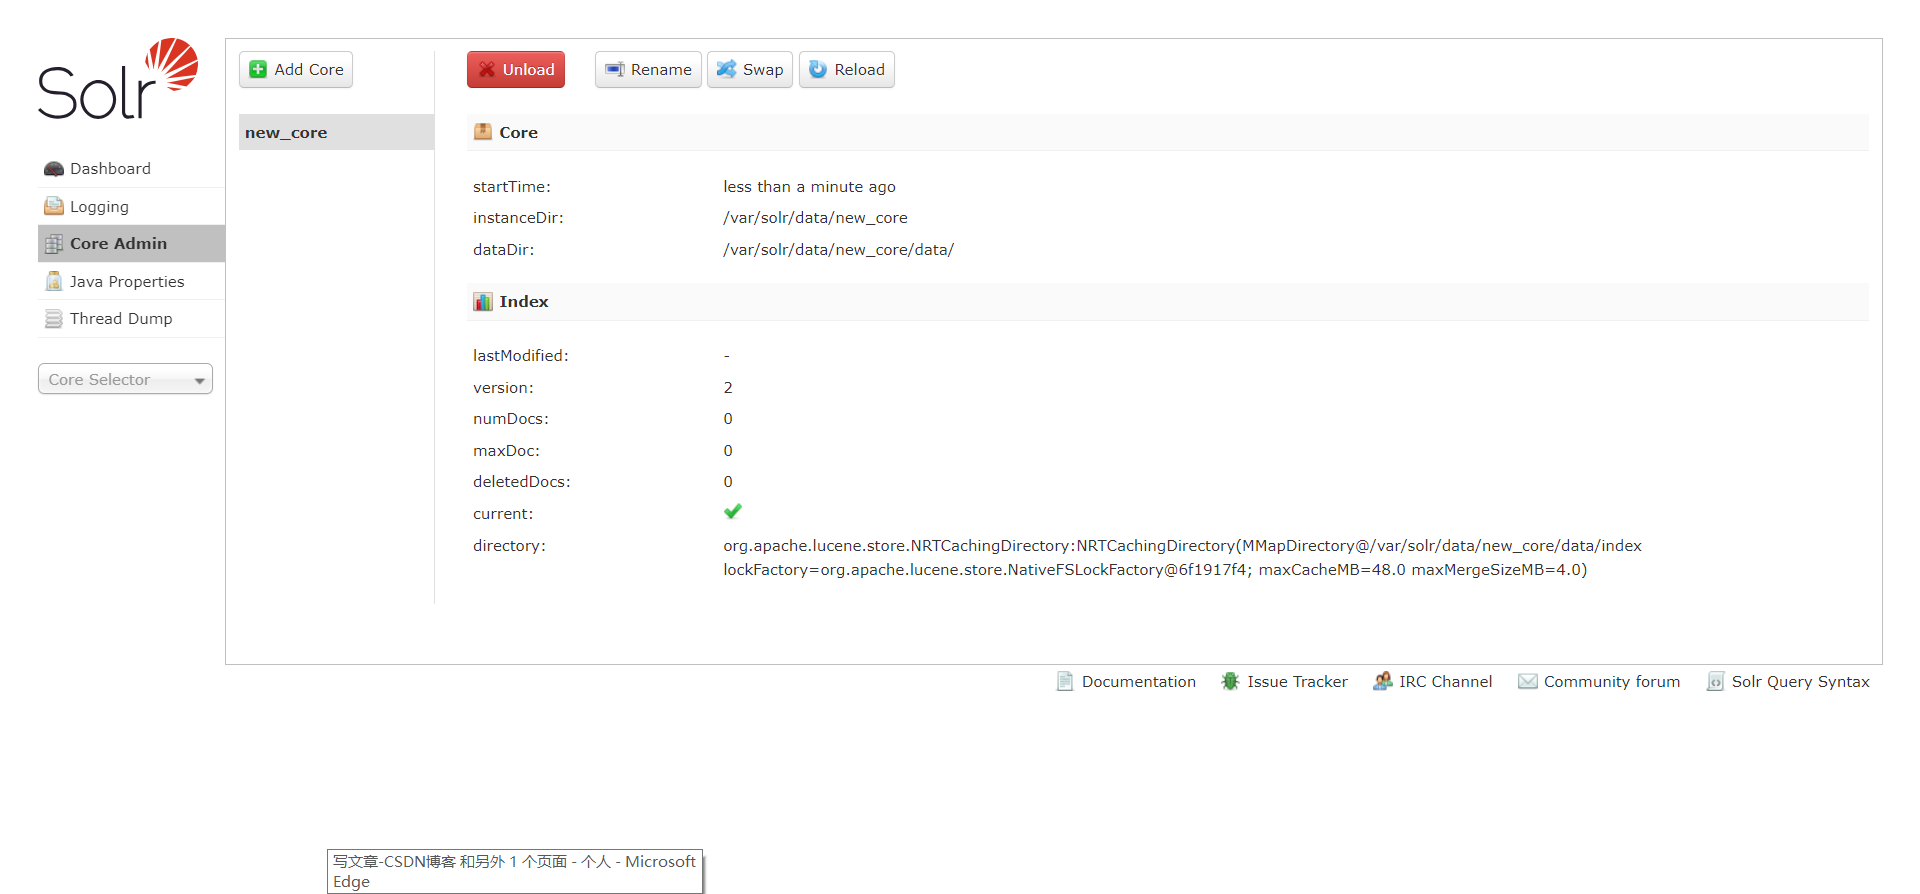Click the Community forum envelope icon
The image size is (1920, 894).
coord(1528,681)
